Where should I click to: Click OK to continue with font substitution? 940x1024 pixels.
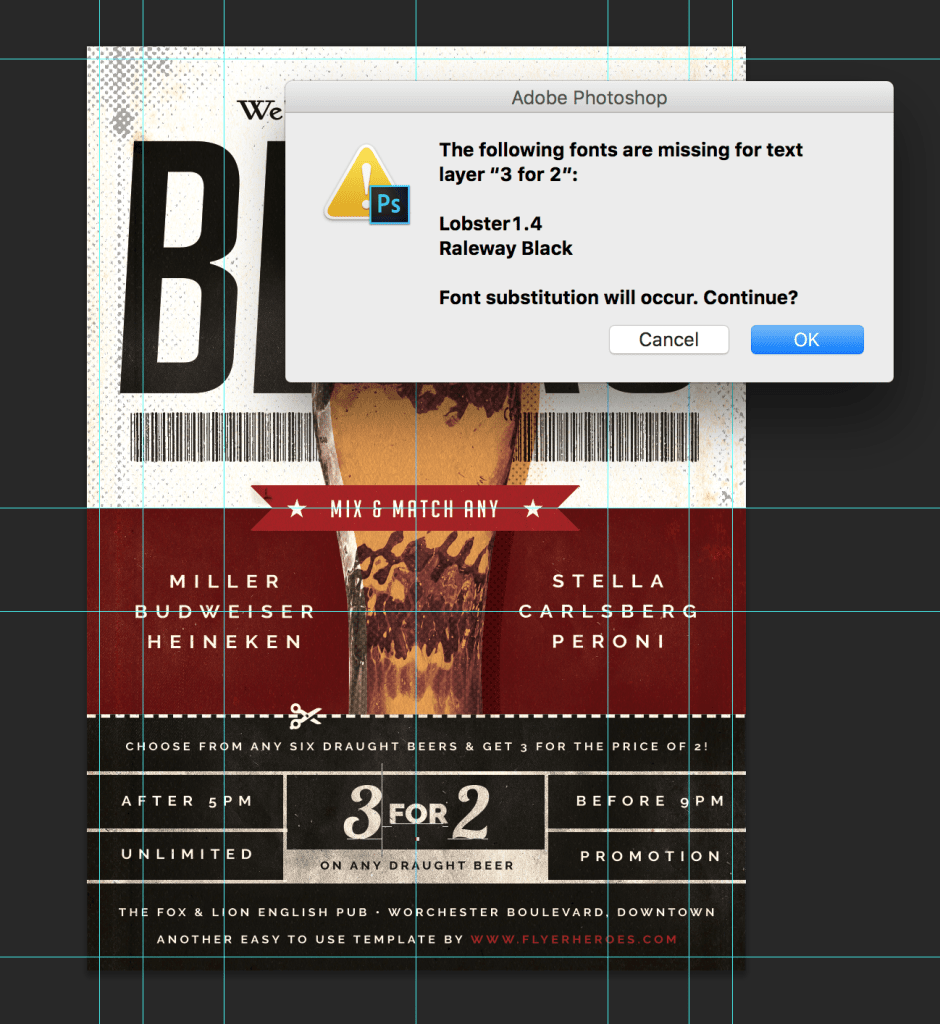click(x=807, y=340)
